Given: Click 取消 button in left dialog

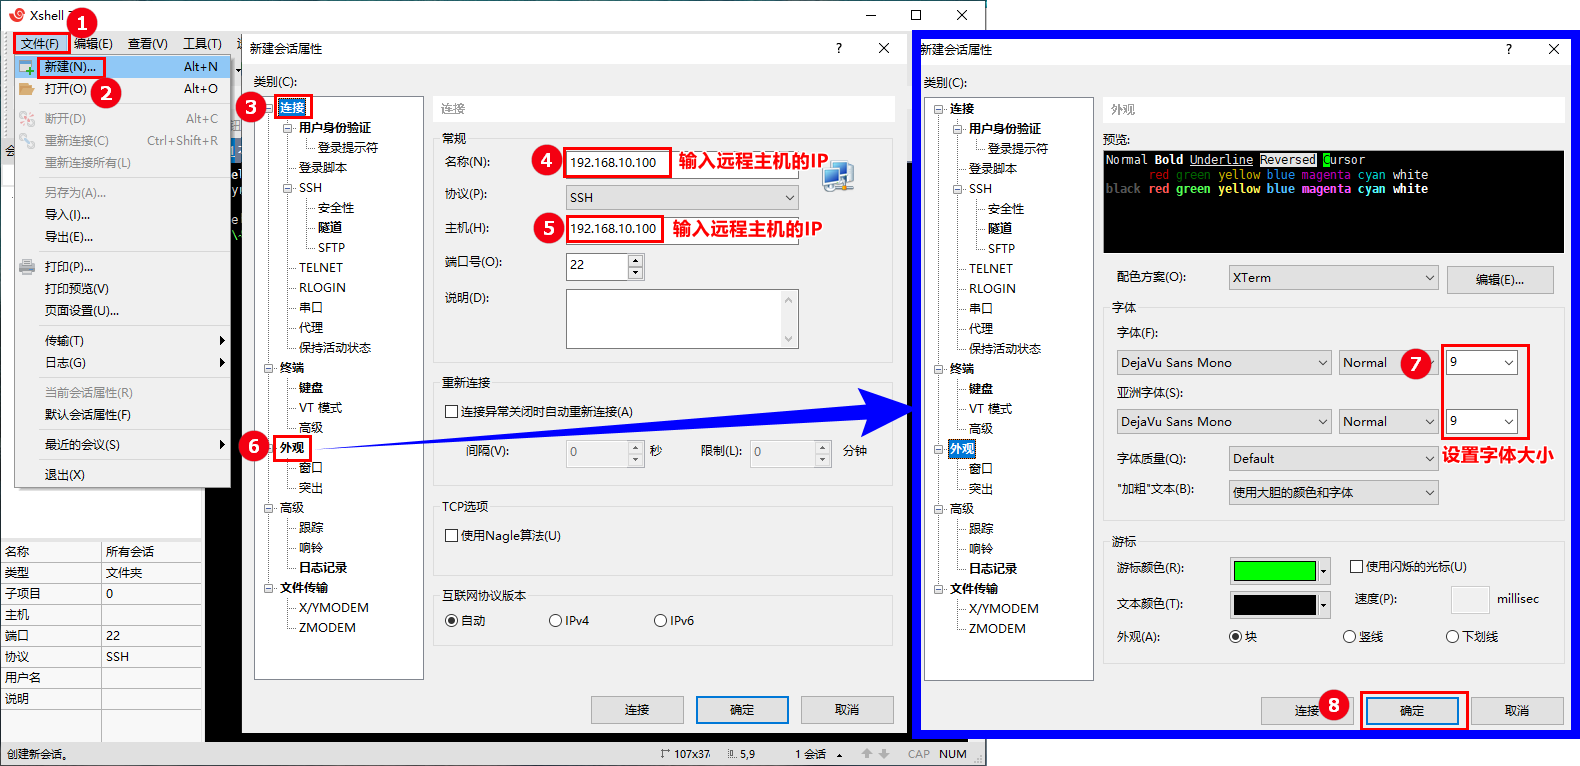Looking at the screenshot, I should click(x=847, y=710).
